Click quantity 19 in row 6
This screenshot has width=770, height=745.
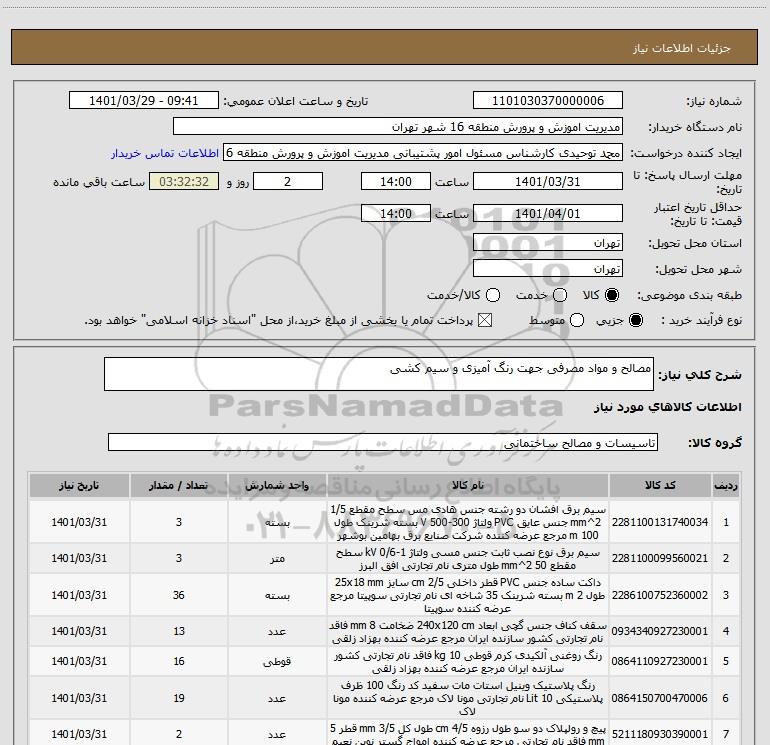(179, 698)
